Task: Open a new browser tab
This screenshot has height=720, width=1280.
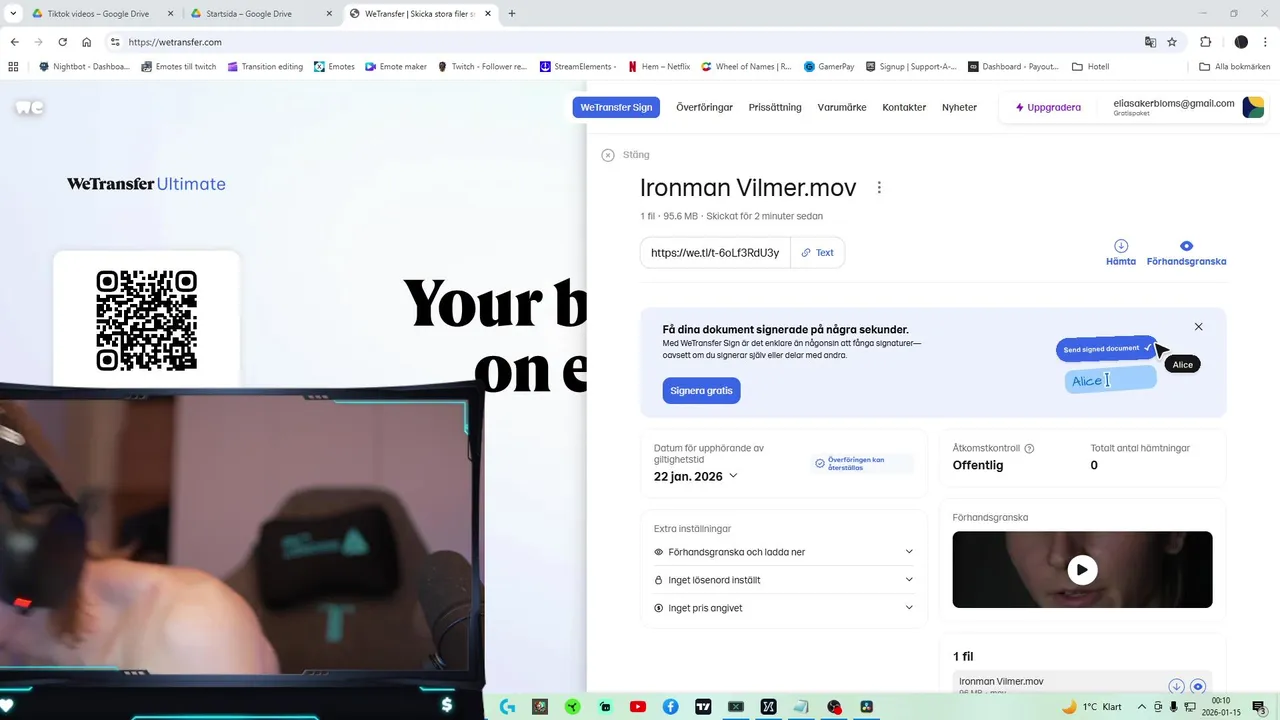Action: click(x=512, y=14)
